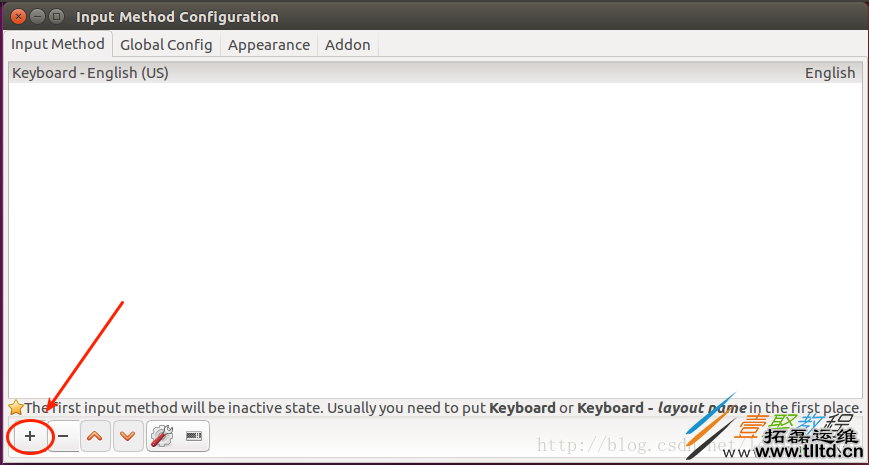
Task: Move input method down with arrow button
Action: point(127,437)
